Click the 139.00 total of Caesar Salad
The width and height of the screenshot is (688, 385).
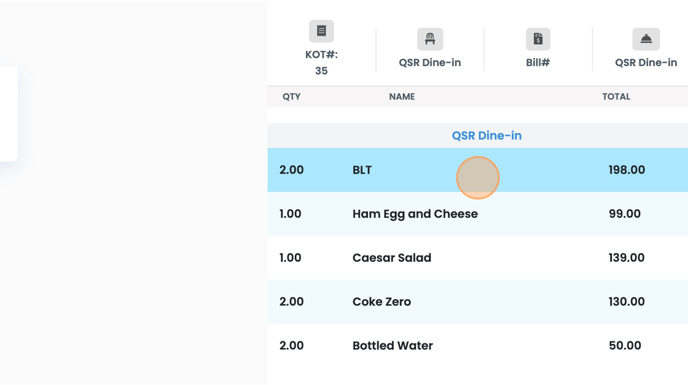pyautogui.click(x=626, y=258)
